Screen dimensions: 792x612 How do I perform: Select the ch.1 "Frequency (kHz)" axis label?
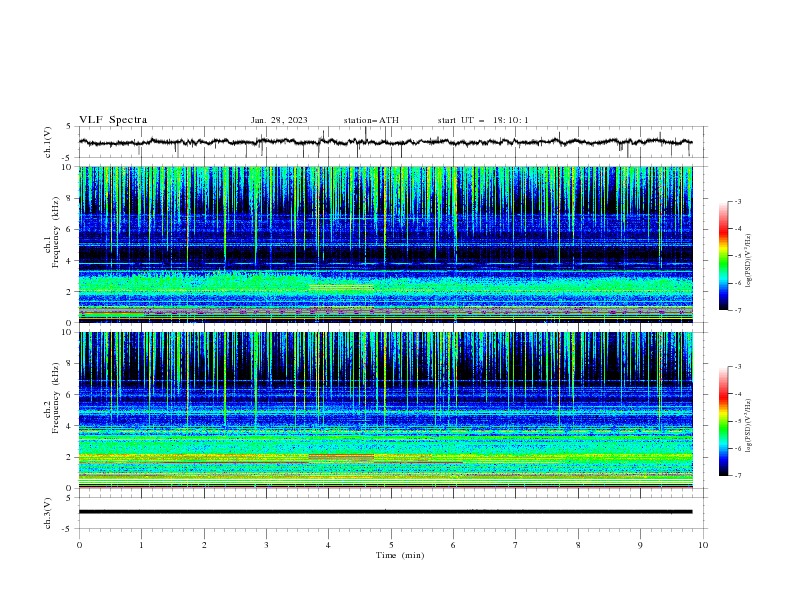55,233
